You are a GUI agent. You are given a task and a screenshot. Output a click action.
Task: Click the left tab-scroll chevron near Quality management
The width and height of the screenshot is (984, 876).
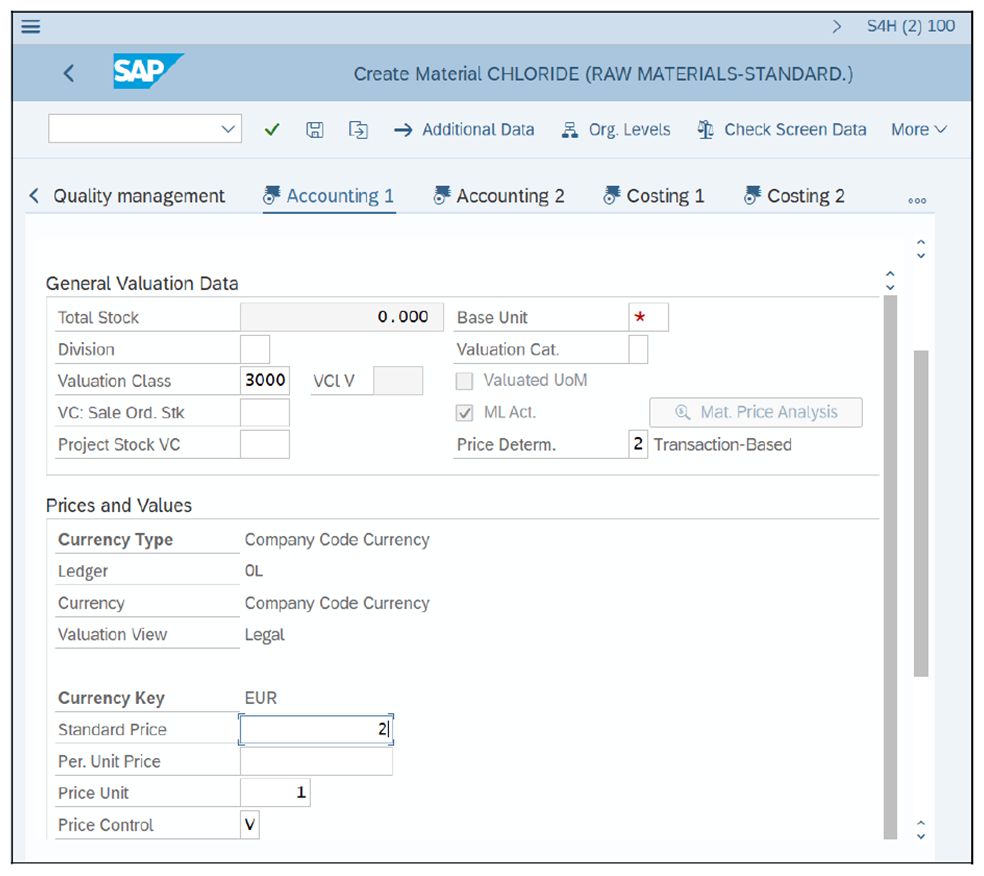(33, 196)
